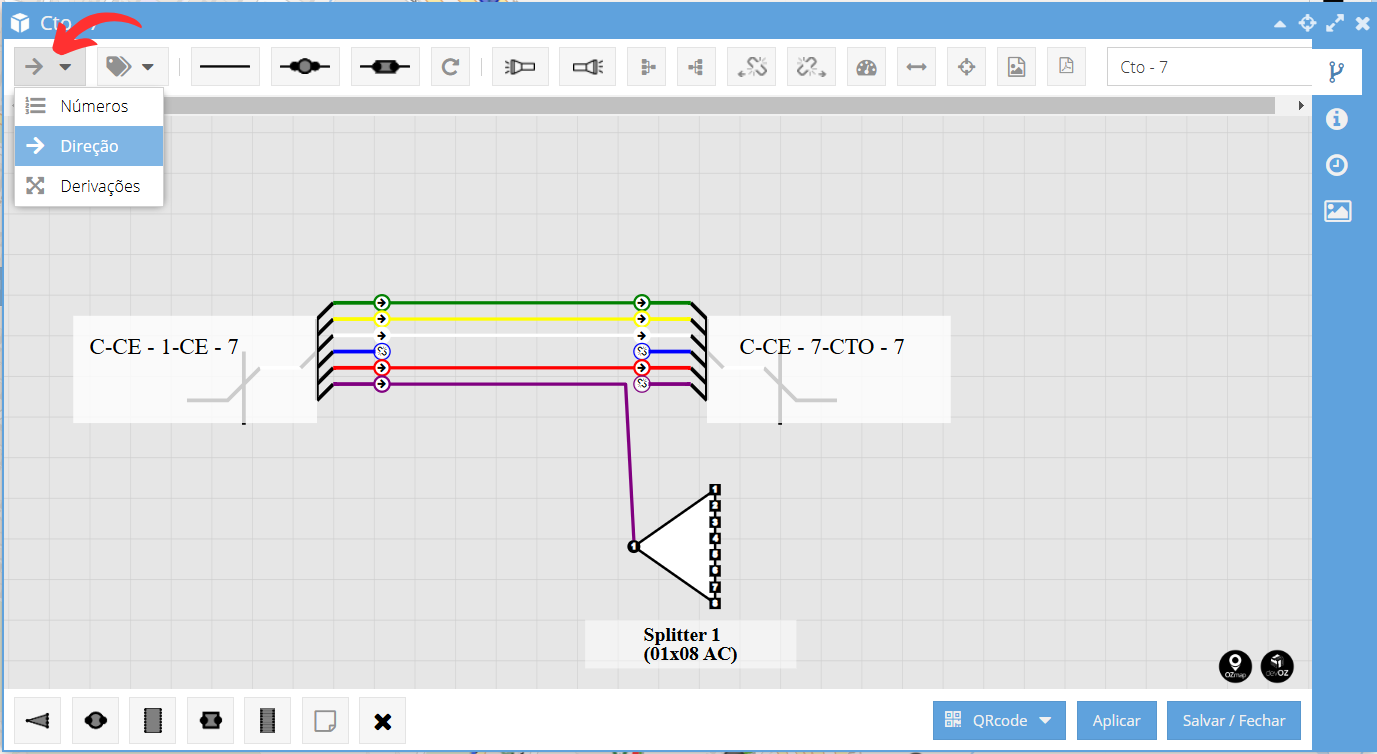Click the Aplicar button
Screen dimensions: 1377x754
pyautogui.click(x=1116, y=720)
